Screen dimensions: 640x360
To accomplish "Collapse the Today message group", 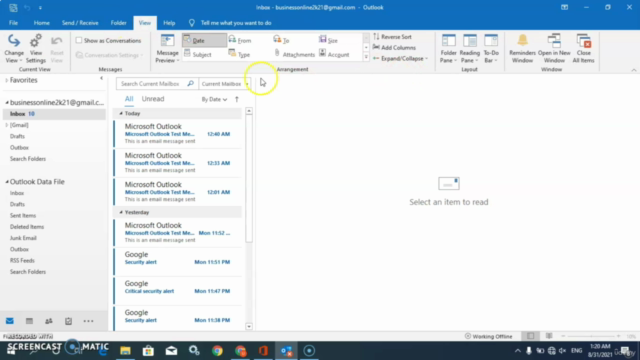I will point(121,113).
